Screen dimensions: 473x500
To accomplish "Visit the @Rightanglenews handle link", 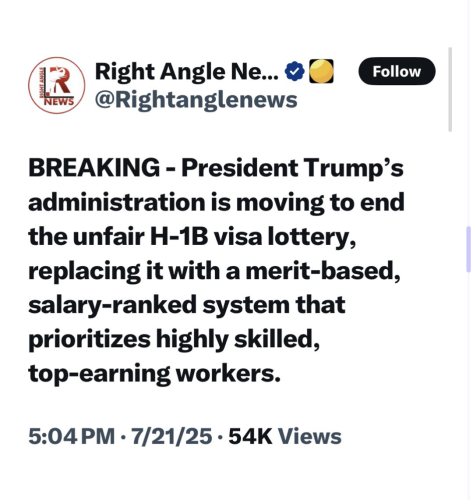I will [x=196, y=100].
